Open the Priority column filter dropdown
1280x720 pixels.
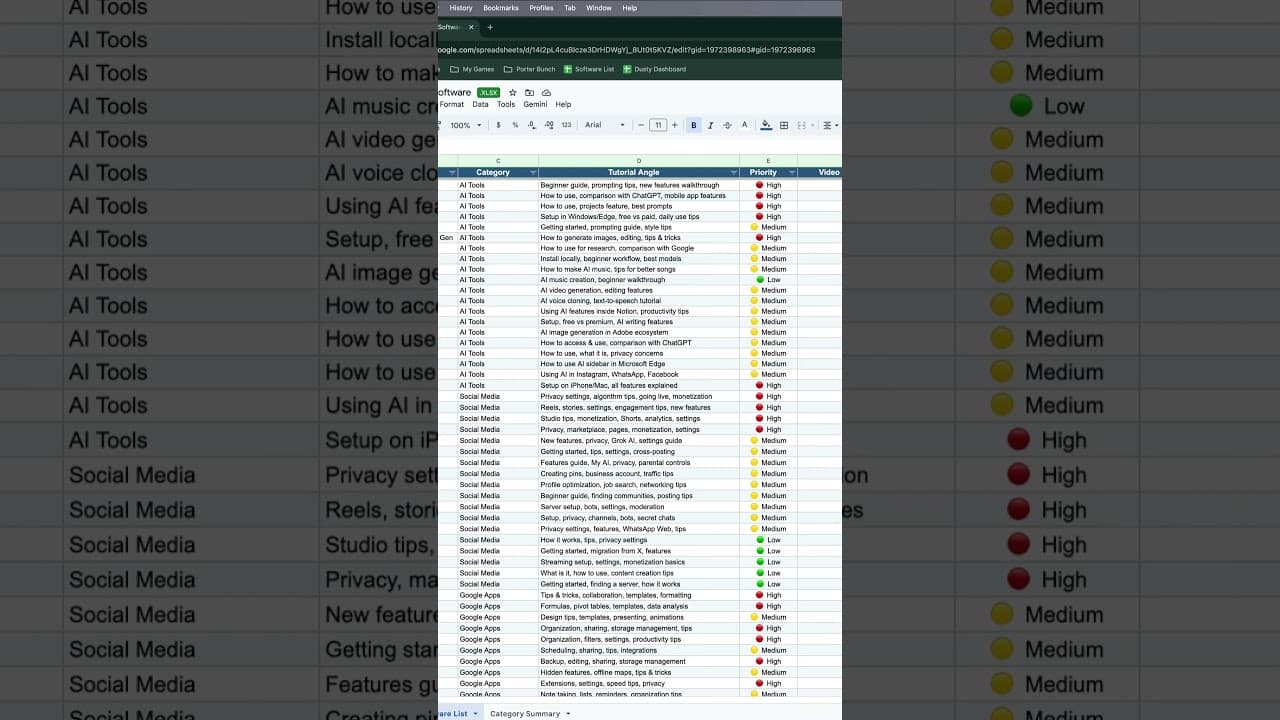pyautogui.click(x=792, y=172)
